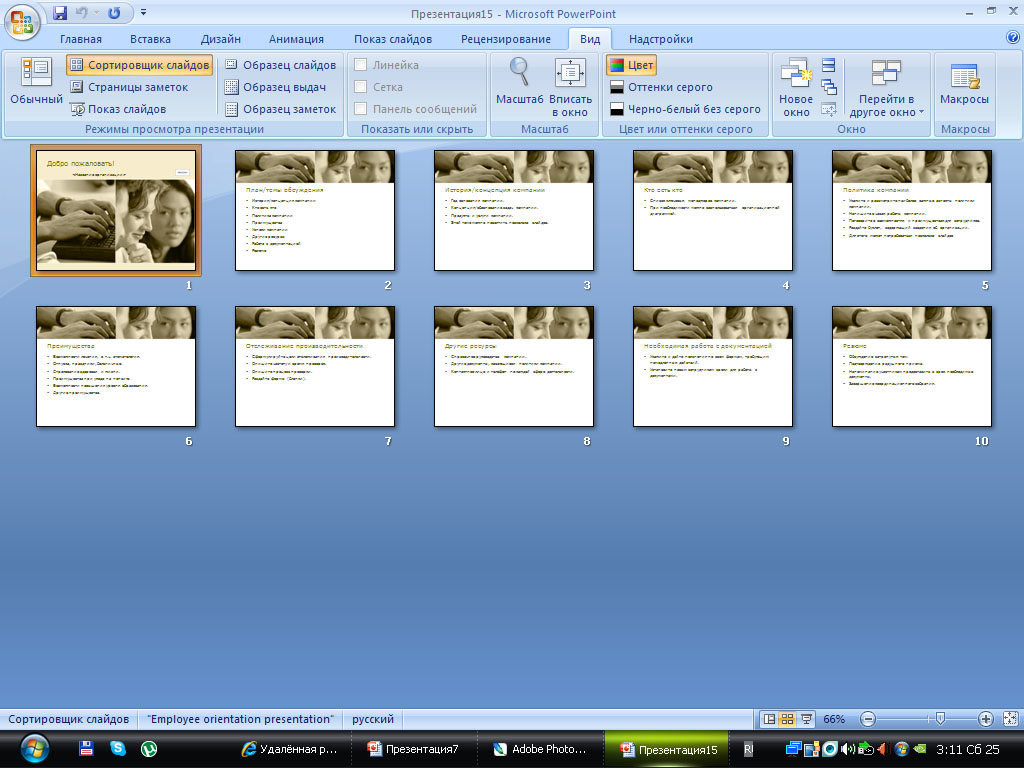Open the quick access toolbar customize arrow
The image size is (1024, 768).
coord(144,14)
